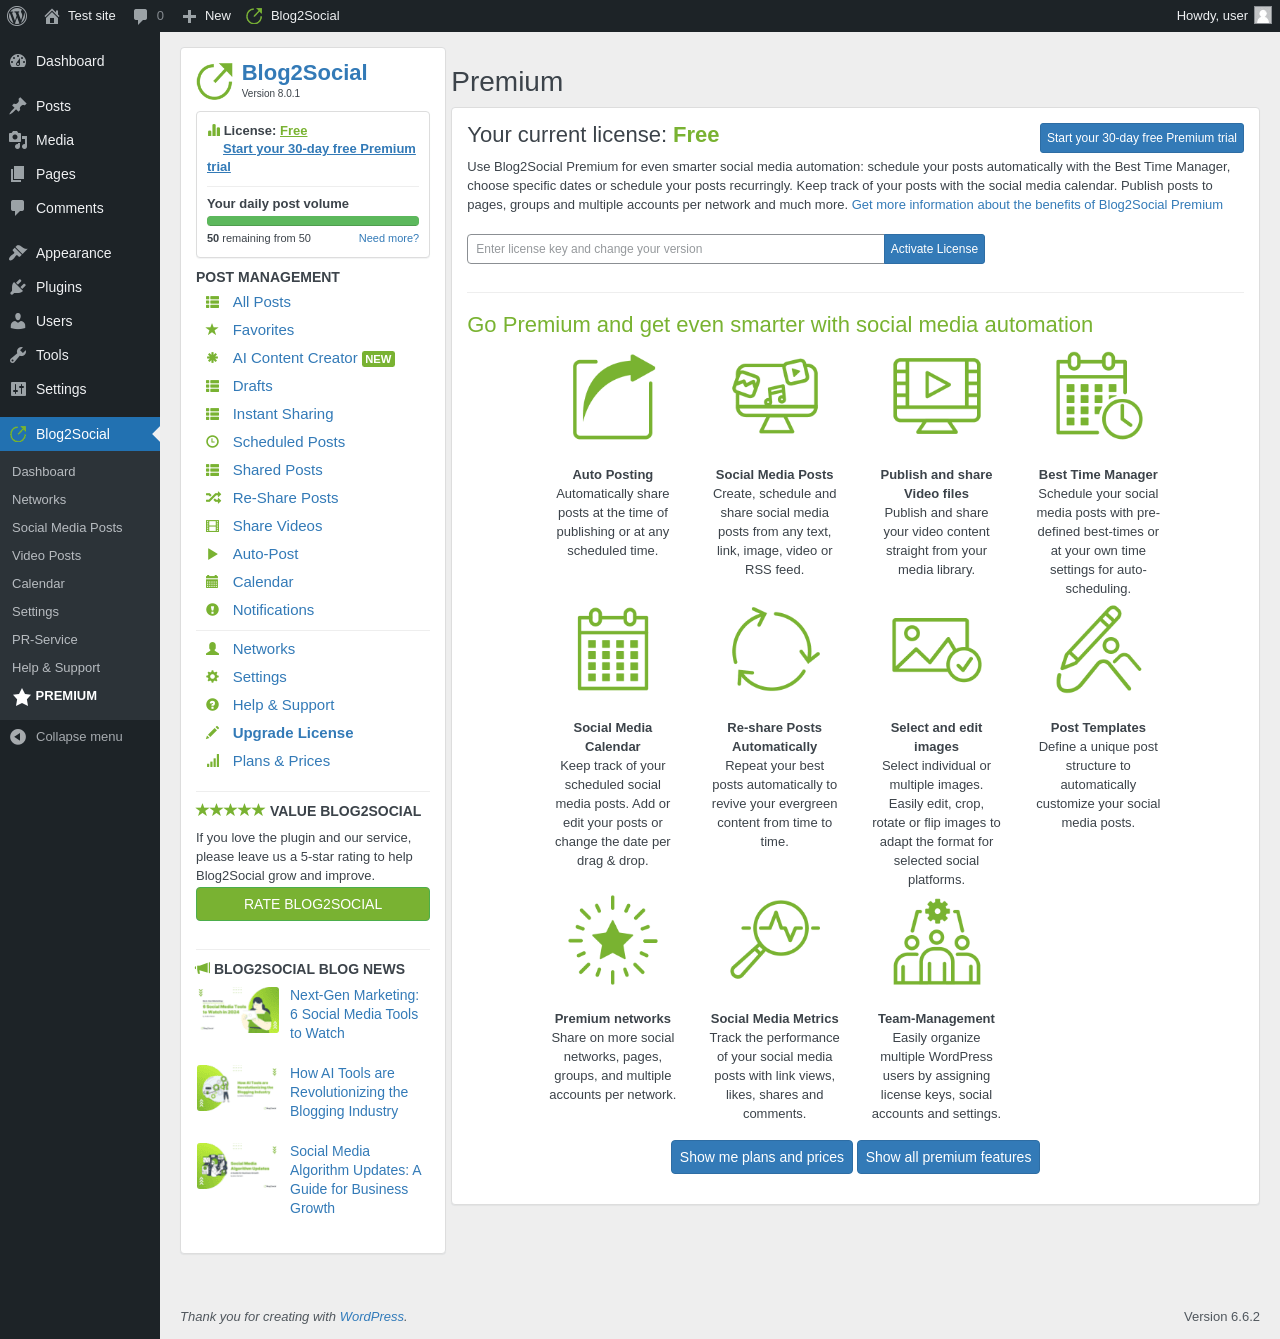Click the Blog2Social logo icon in panel header
1280x1339 pixels.
point(215,81)
